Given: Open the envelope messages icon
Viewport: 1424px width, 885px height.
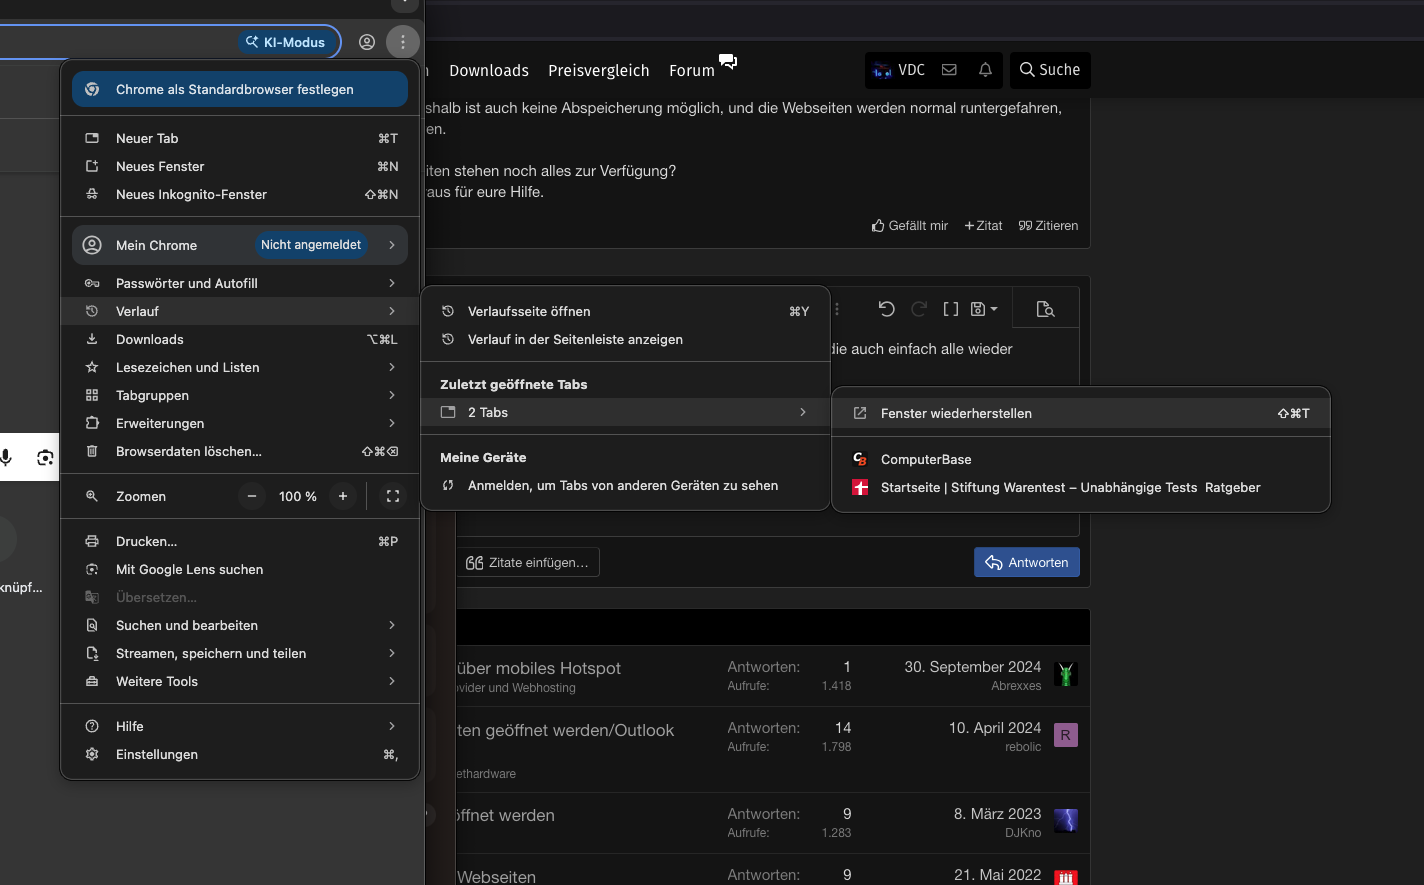Looking at the screenshot, I should pyautogui.click(x=949, y=70).
